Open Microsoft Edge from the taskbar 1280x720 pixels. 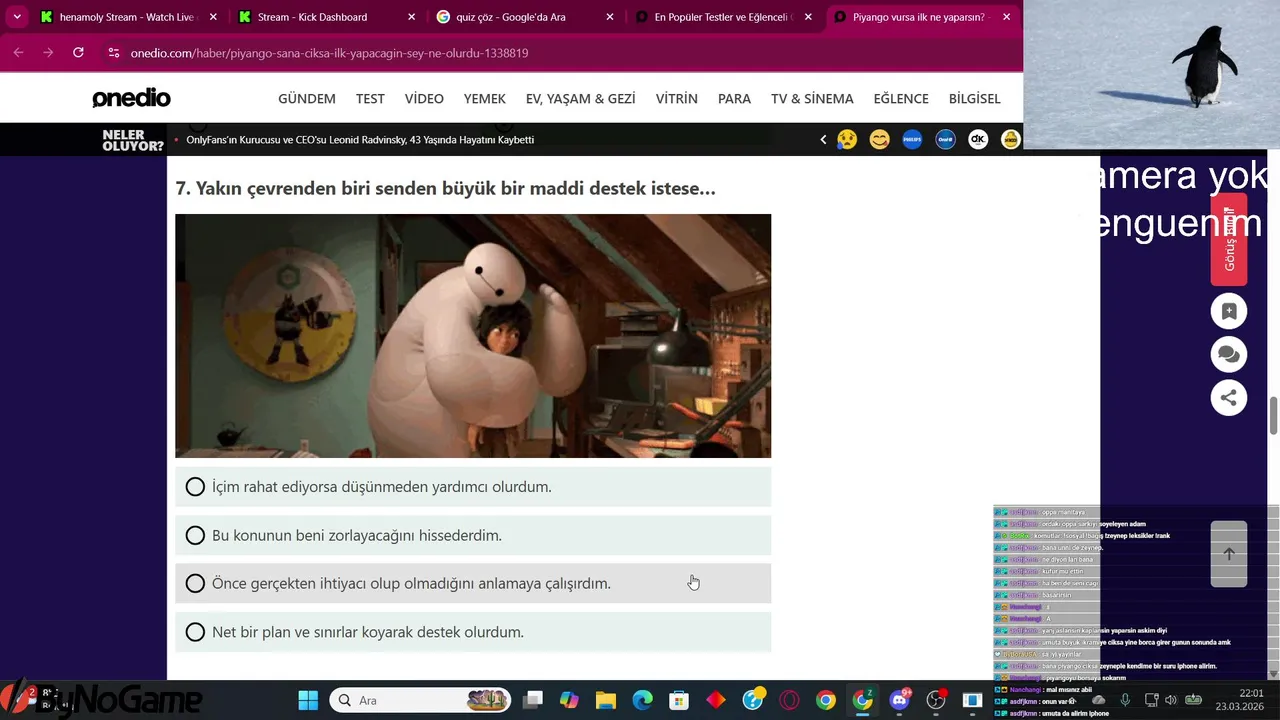pyautogui.click(x=642, y=700)
